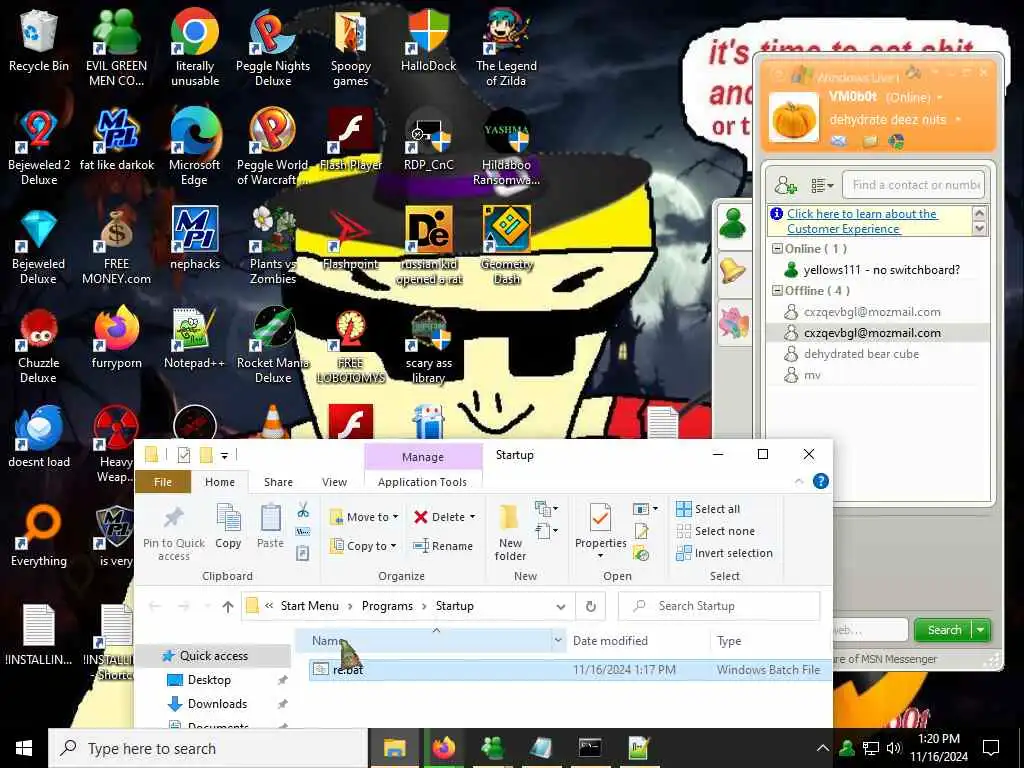Open the Name column filter dropdown

(558, 641)
